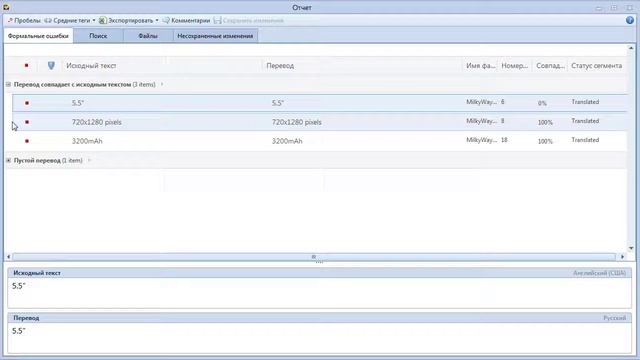Select the 3200mAh translation cell

click(287, 141)
